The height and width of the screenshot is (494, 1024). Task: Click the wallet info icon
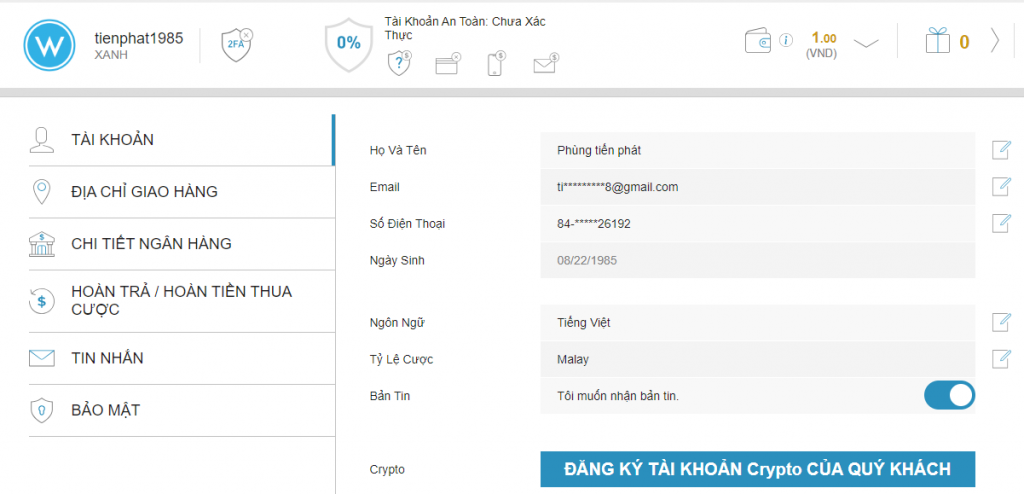pos(786,41)
